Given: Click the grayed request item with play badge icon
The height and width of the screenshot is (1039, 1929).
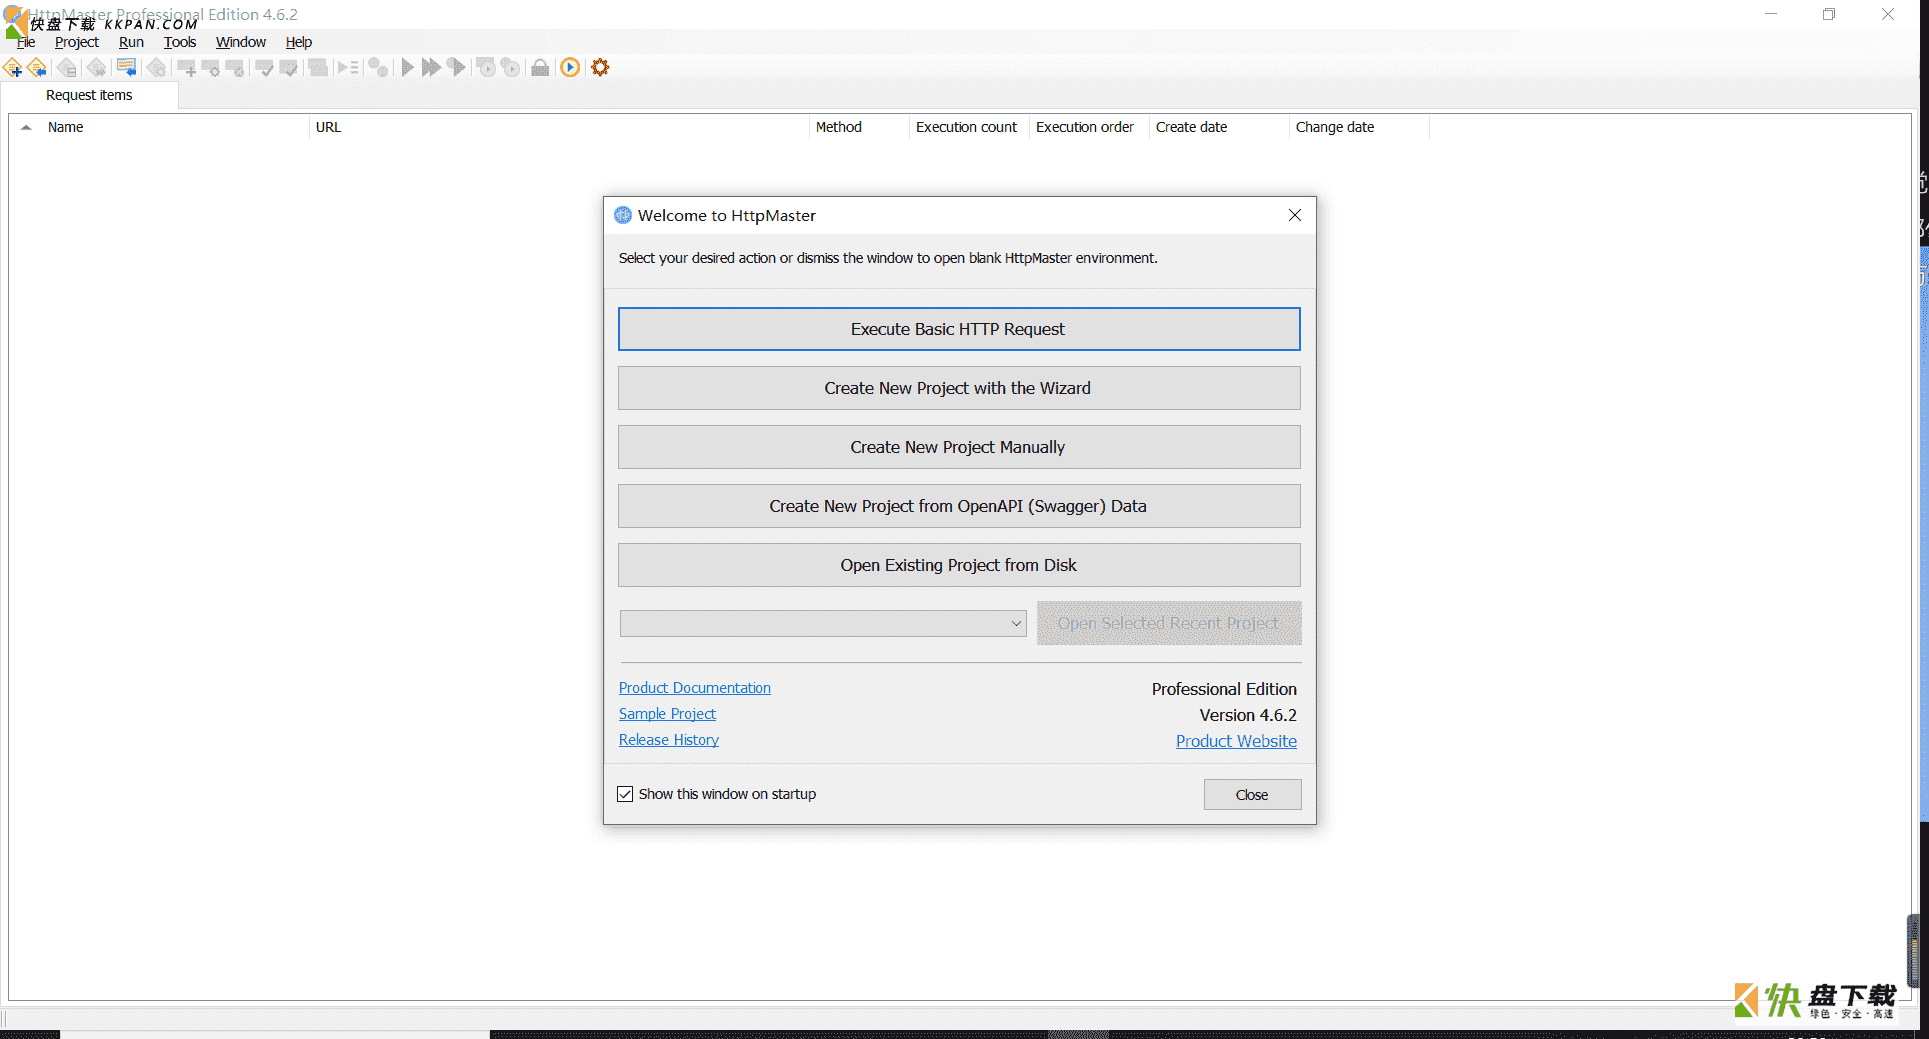Looking at the screenshot, I should 486,68.
